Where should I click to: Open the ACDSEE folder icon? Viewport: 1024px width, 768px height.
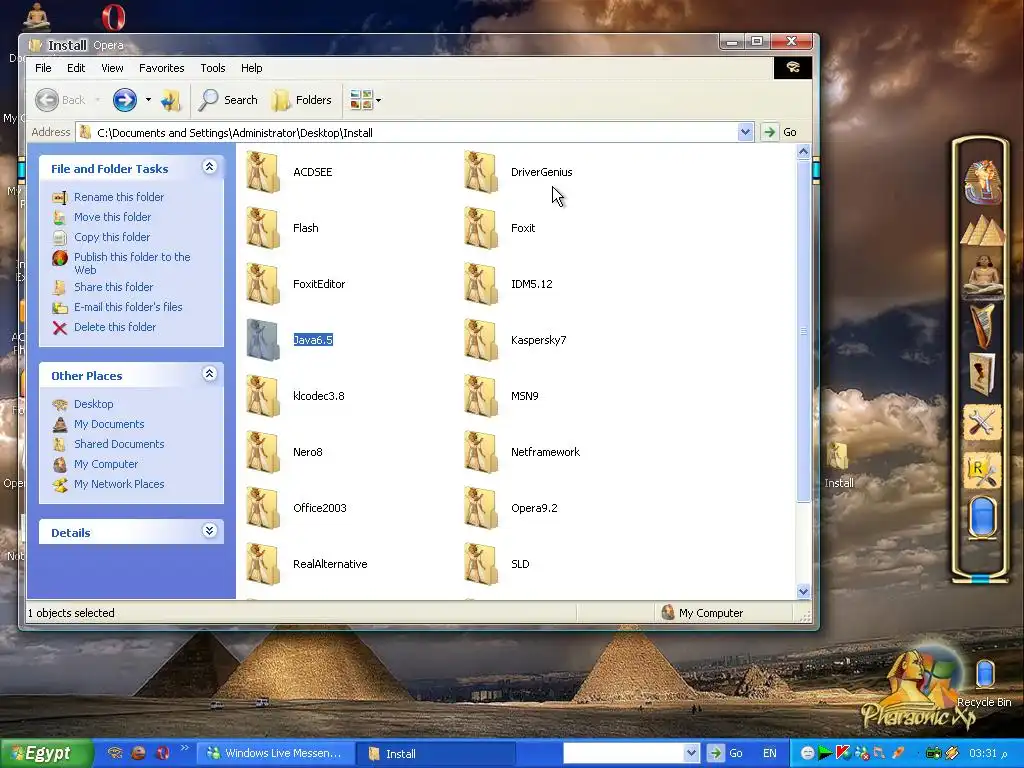263,172
